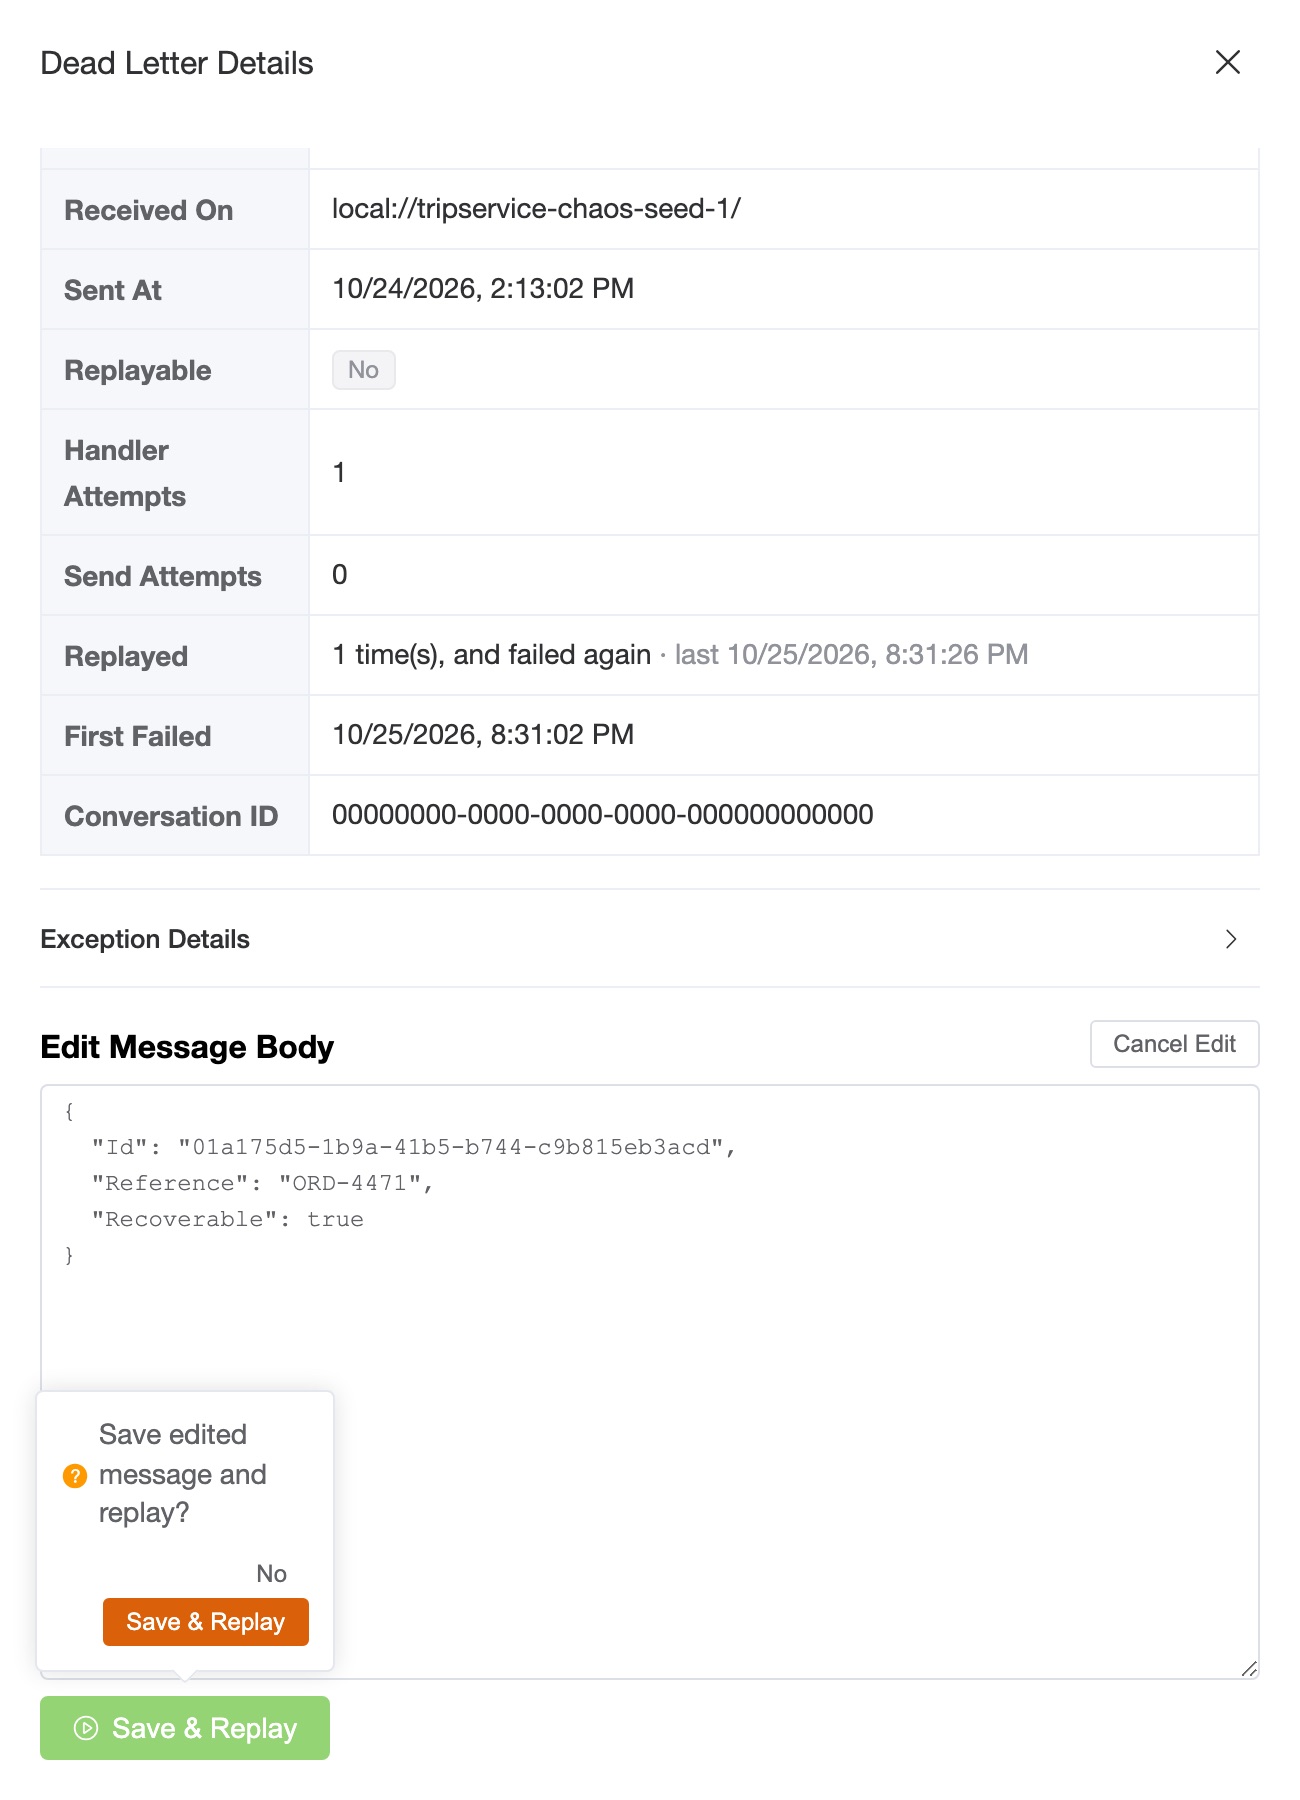The height and width of the screenshot is (1800, 1300).
Task: Click the Dead Letter Details title
Action: (x=177, y=63)
